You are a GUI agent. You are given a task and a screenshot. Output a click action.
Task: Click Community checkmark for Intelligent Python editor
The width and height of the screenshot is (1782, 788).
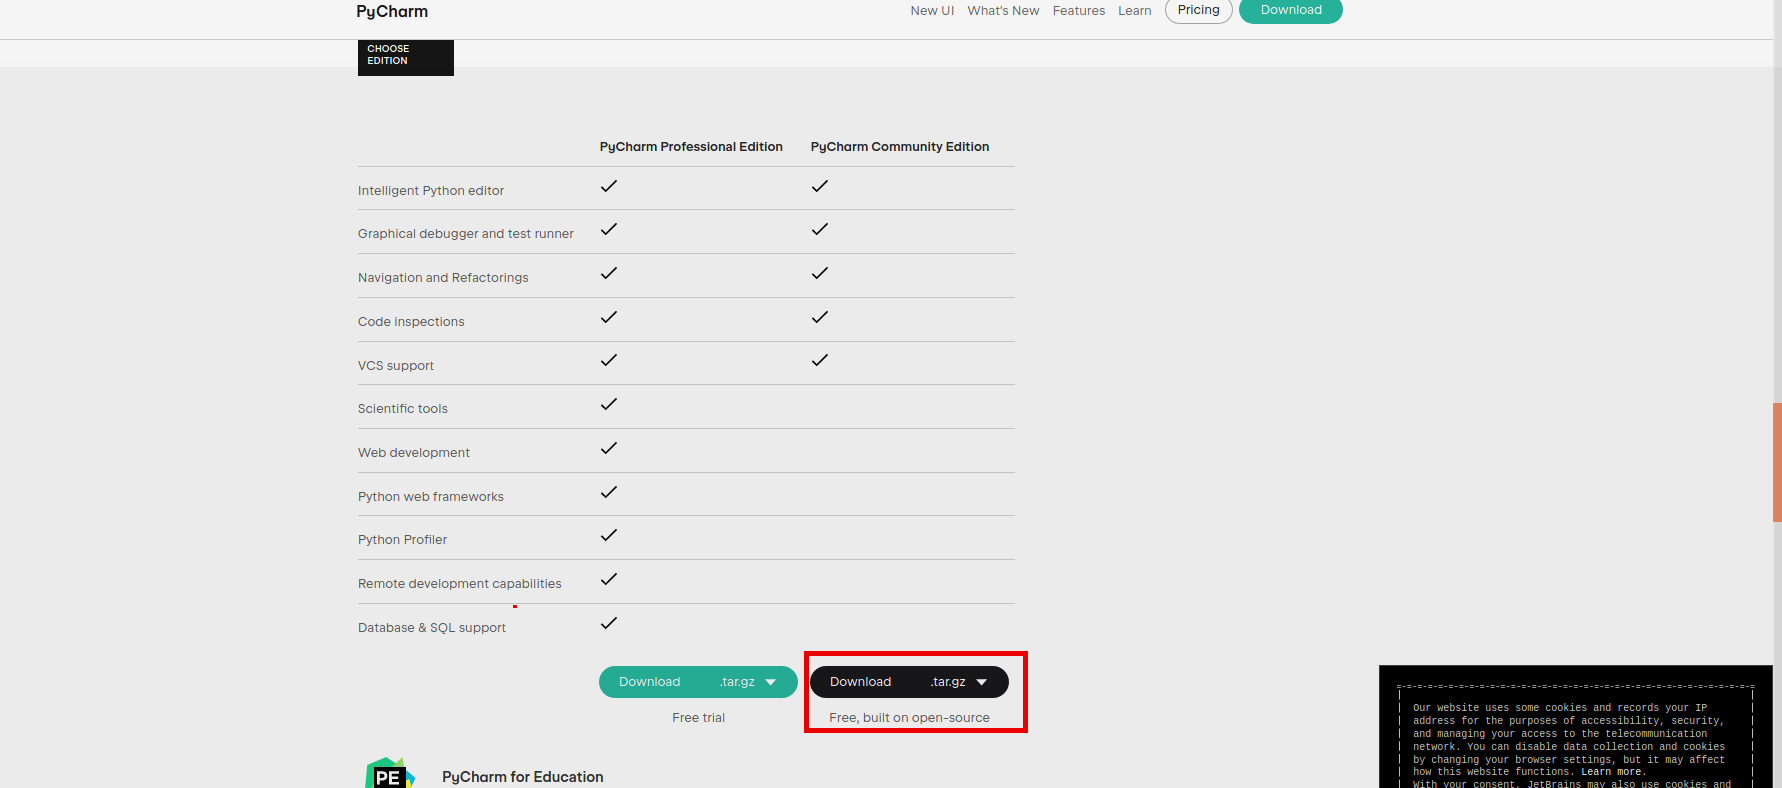820,186
